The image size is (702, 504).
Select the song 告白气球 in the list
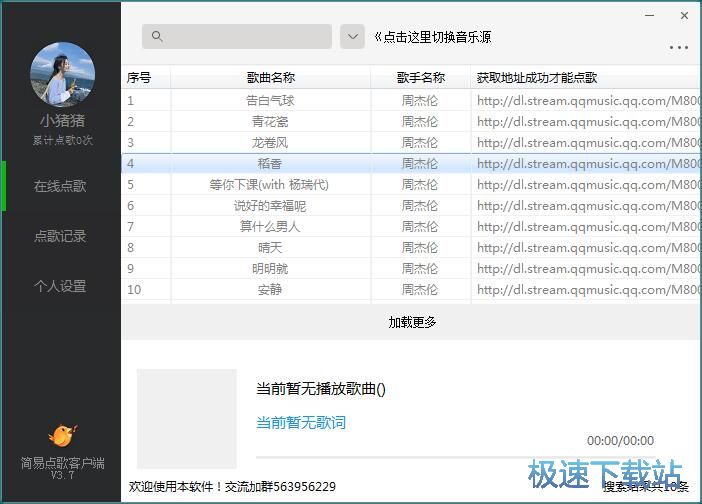point(270,100)
